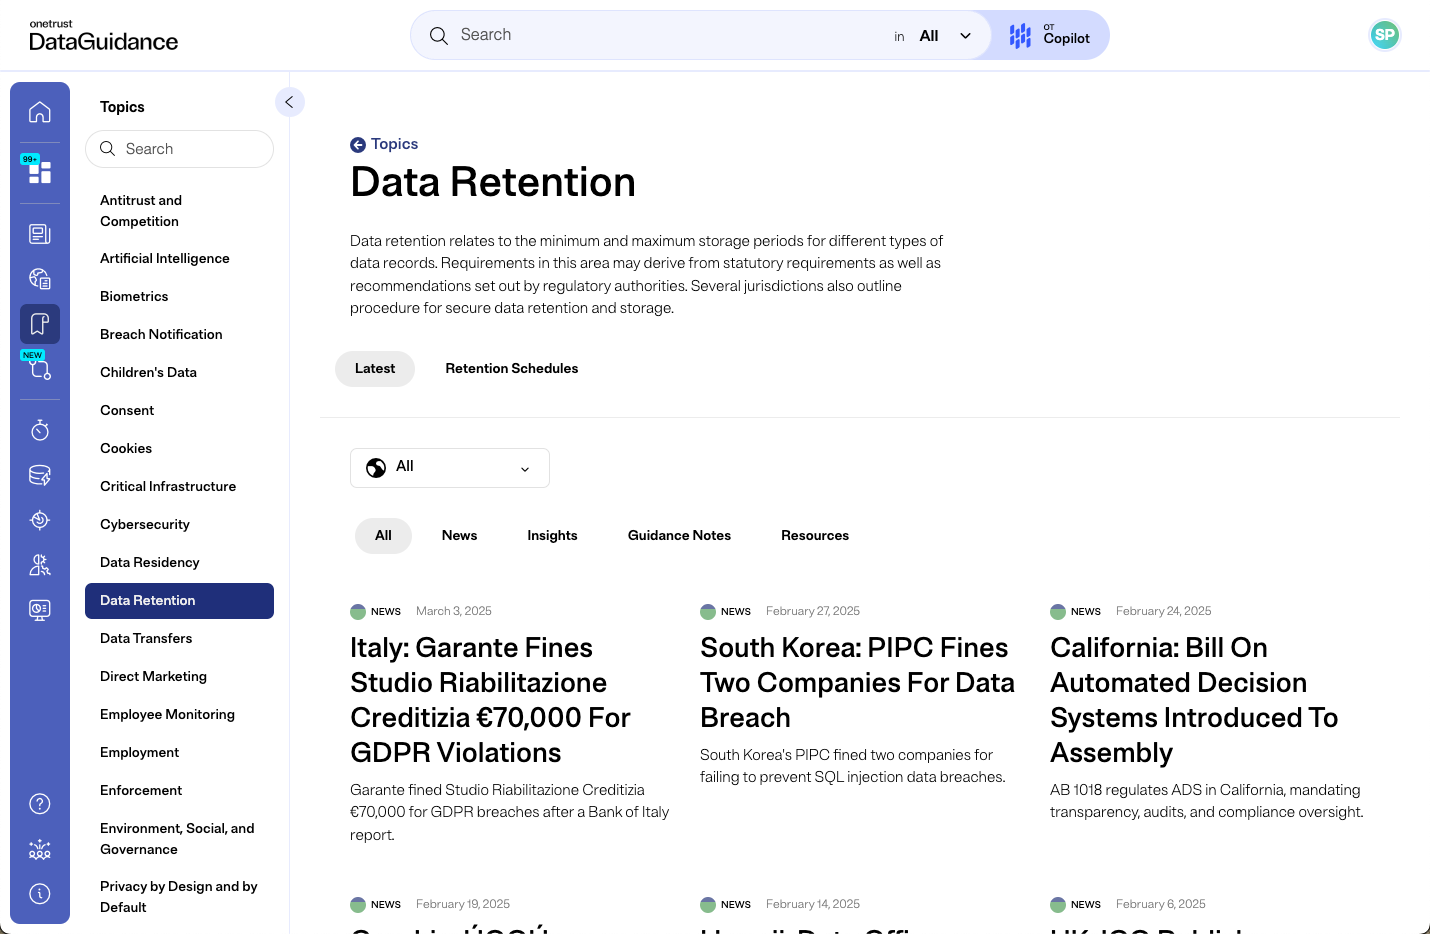Click the help question mark icon

pyautogui.click(x=40, y=803)
